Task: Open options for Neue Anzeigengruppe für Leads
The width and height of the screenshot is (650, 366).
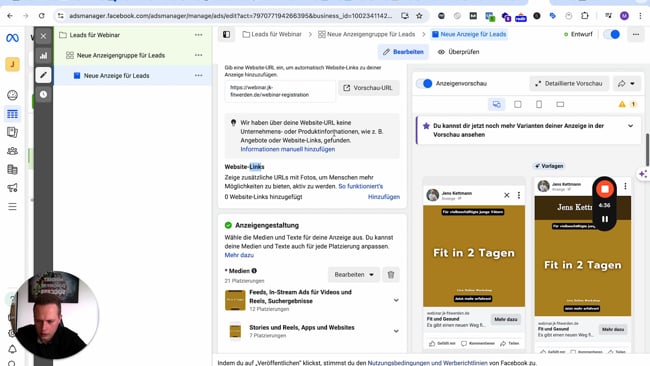Action: click(199, 55)
